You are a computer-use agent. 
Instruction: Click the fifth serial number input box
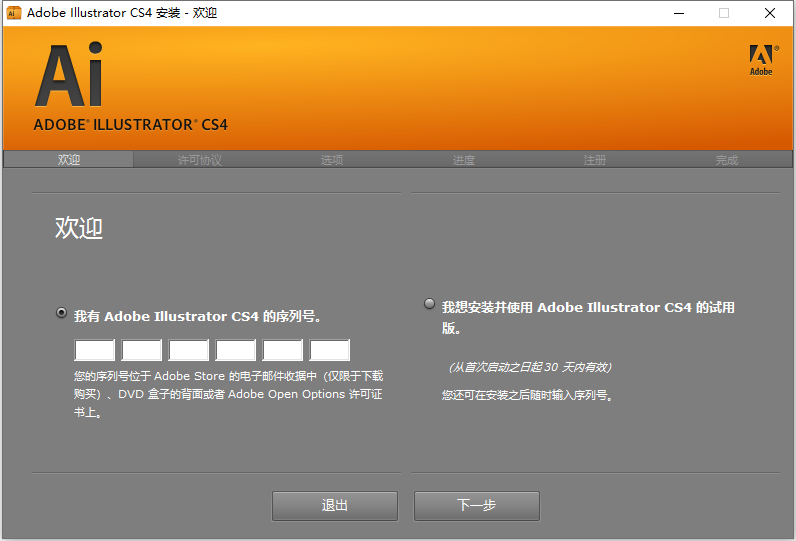pyautogui.click(x=283, y=350)
